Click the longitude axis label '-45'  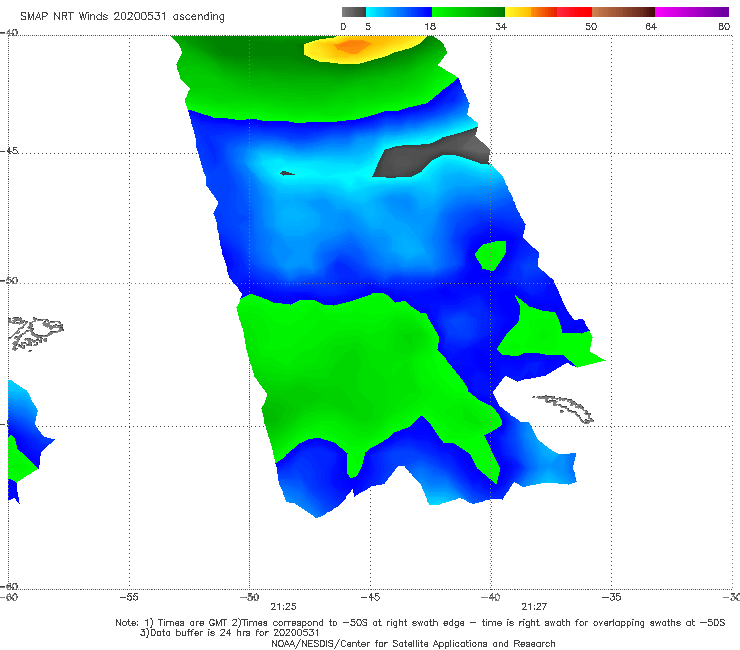tap(370, 597)
